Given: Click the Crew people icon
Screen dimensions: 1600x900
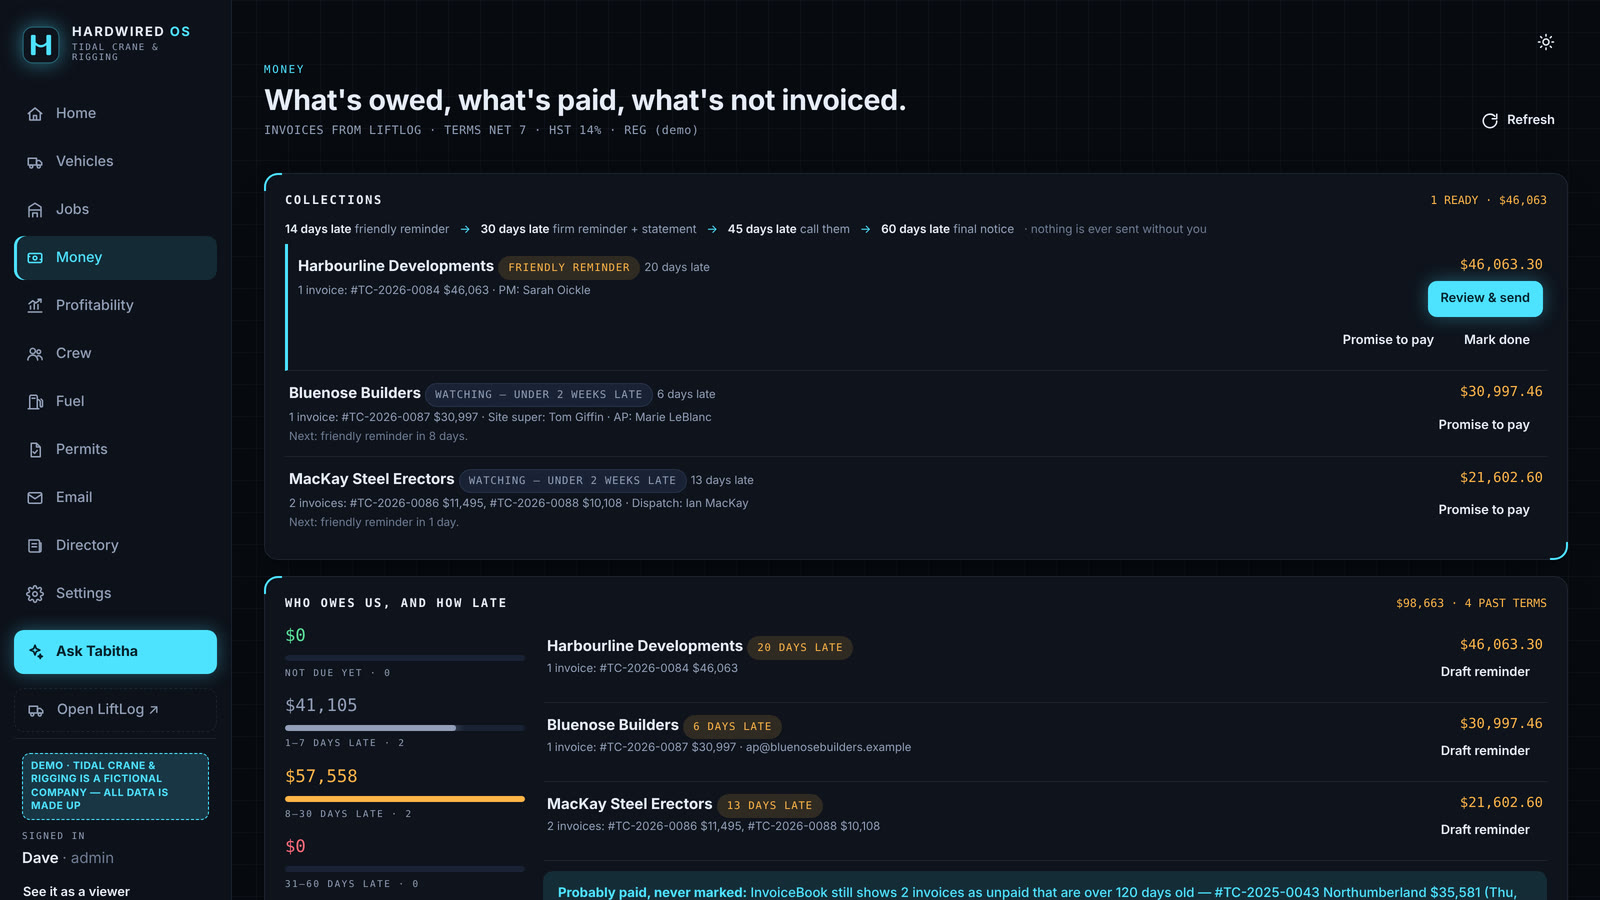Looking at the screenshot, I should pos(35,354).
